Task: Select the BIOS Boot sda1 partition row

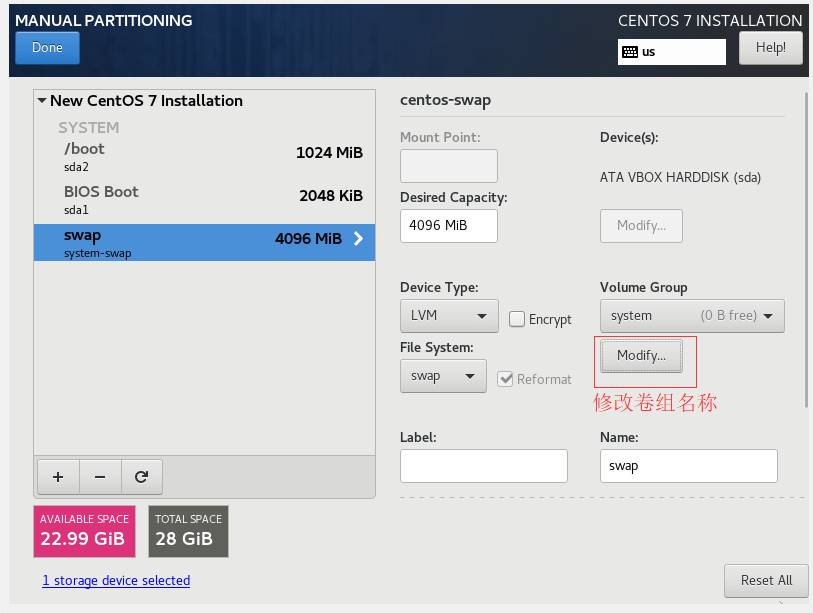Action: pyautogui.click(x=204, y=200)
